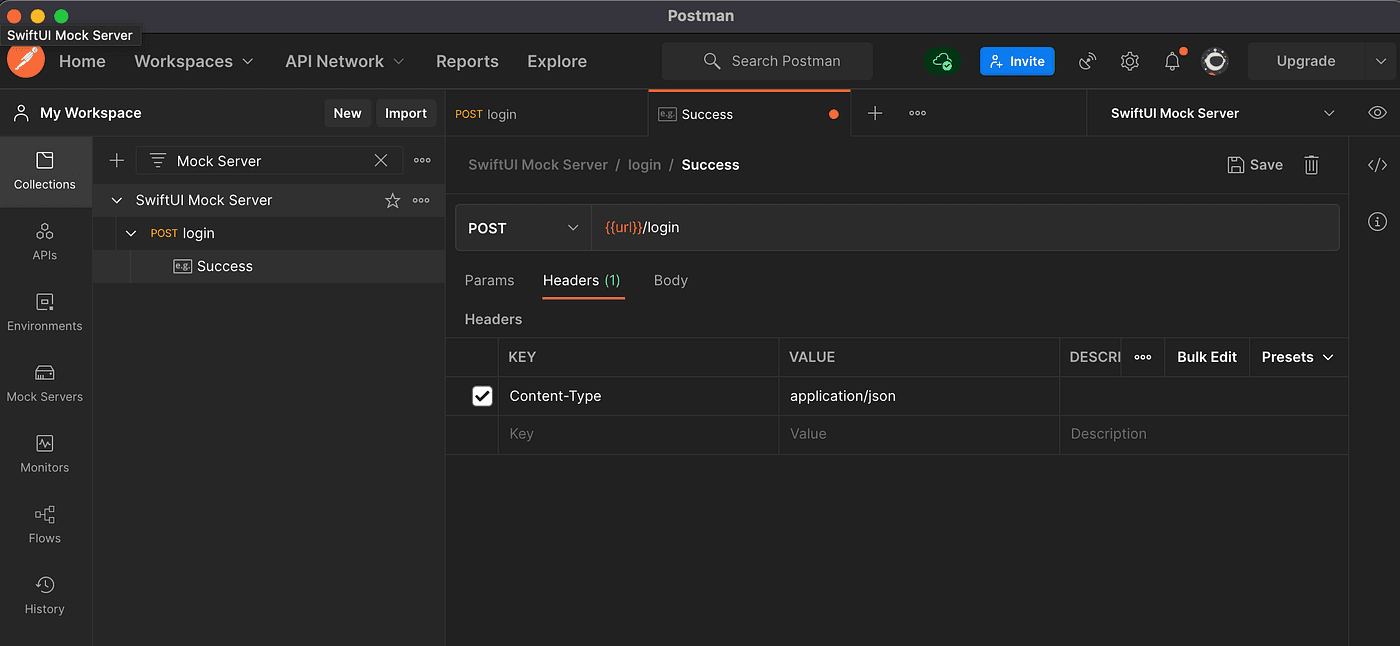Click the request URL field
Screen dimensions: 1400x646
tap(965, 228)
